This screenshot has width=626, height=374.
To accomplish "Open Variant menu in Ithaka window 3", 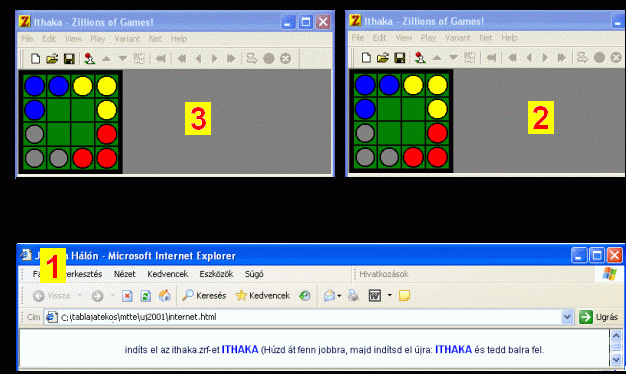I will (127, 39).
